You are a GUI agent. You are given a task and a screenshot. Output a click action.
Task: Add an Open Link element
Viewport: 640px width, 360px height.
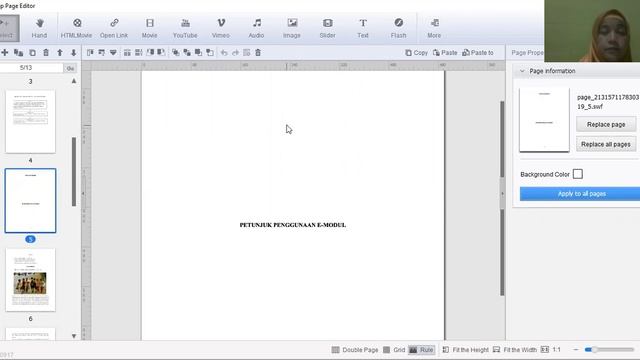[114, 28]
